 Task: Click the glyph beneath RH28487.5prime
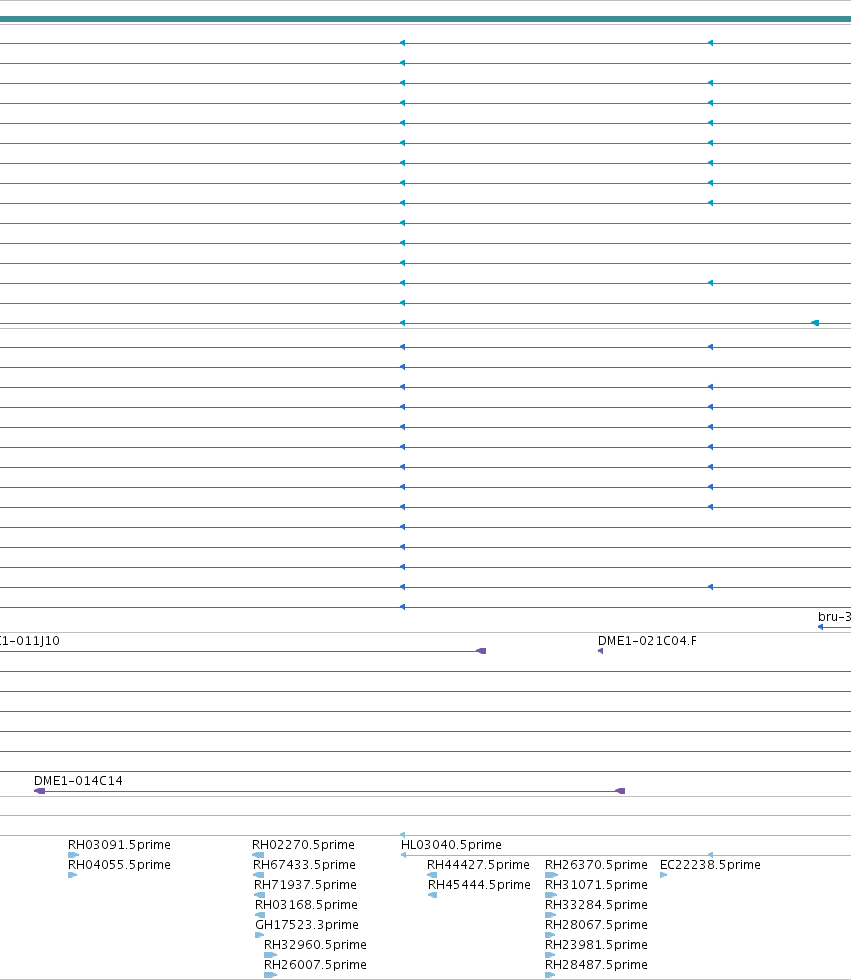point(550,975)
